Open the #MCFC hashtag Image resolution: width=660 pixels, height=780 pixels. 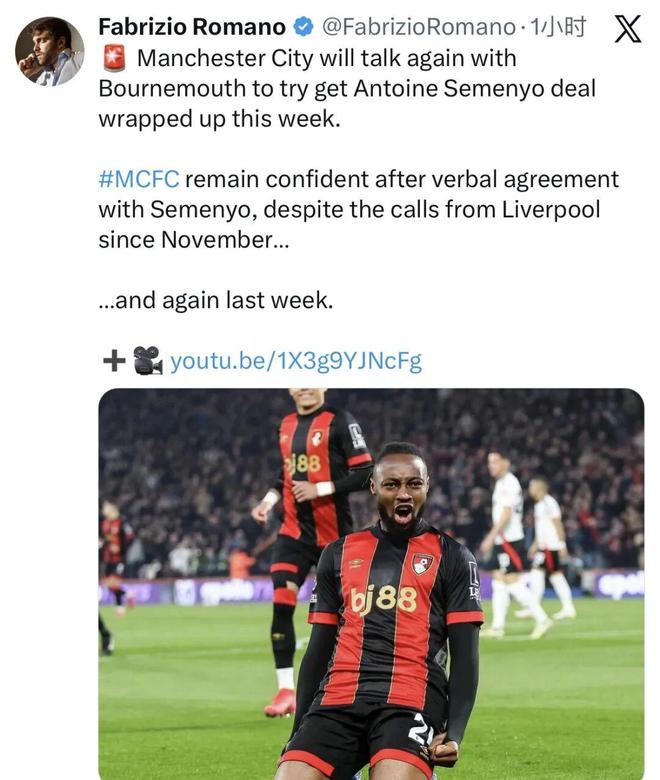[x=138, y=180]
